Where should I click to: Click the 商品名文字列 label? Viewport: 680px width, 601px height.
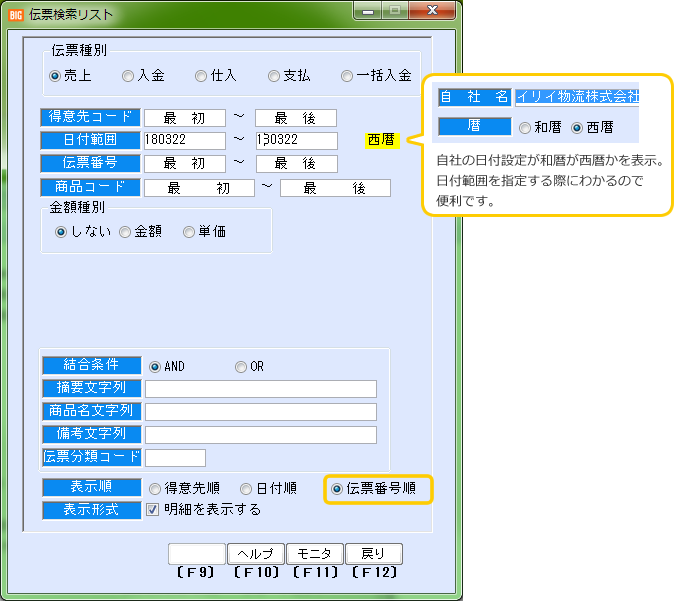click(x=92, y=411)
